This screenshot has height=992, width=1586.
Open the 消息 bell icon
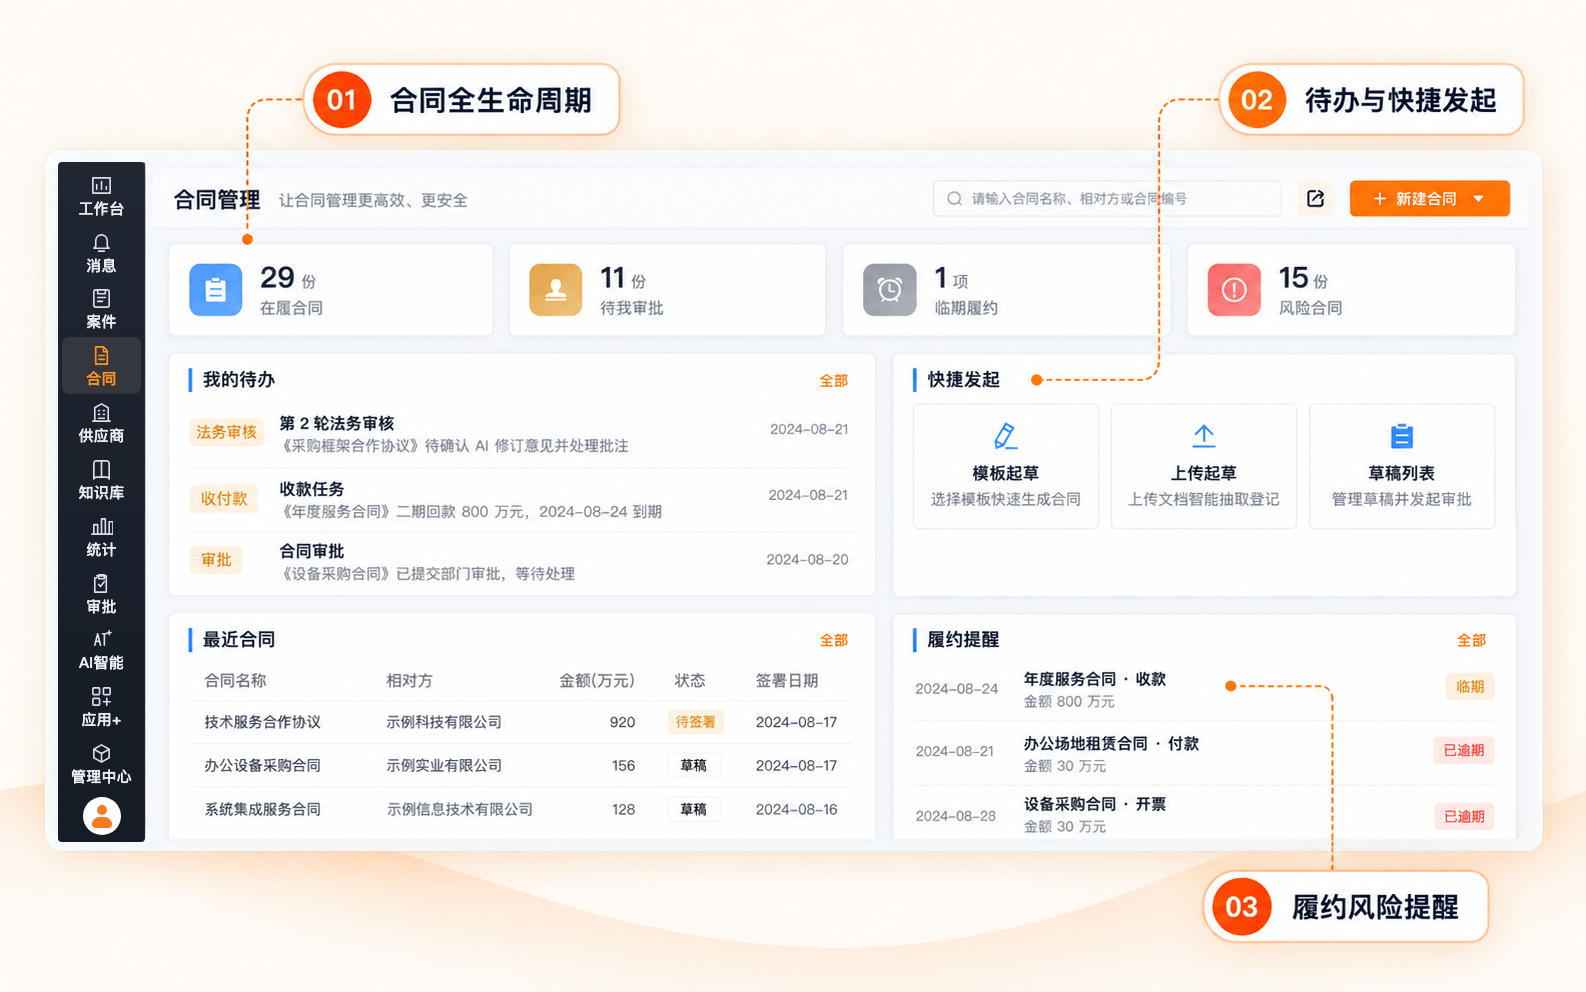point(101,253)
